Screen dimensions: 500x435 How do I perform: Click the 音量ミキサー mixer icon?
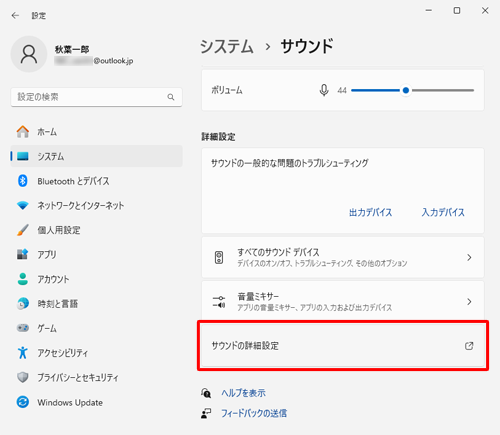point(219,302)
